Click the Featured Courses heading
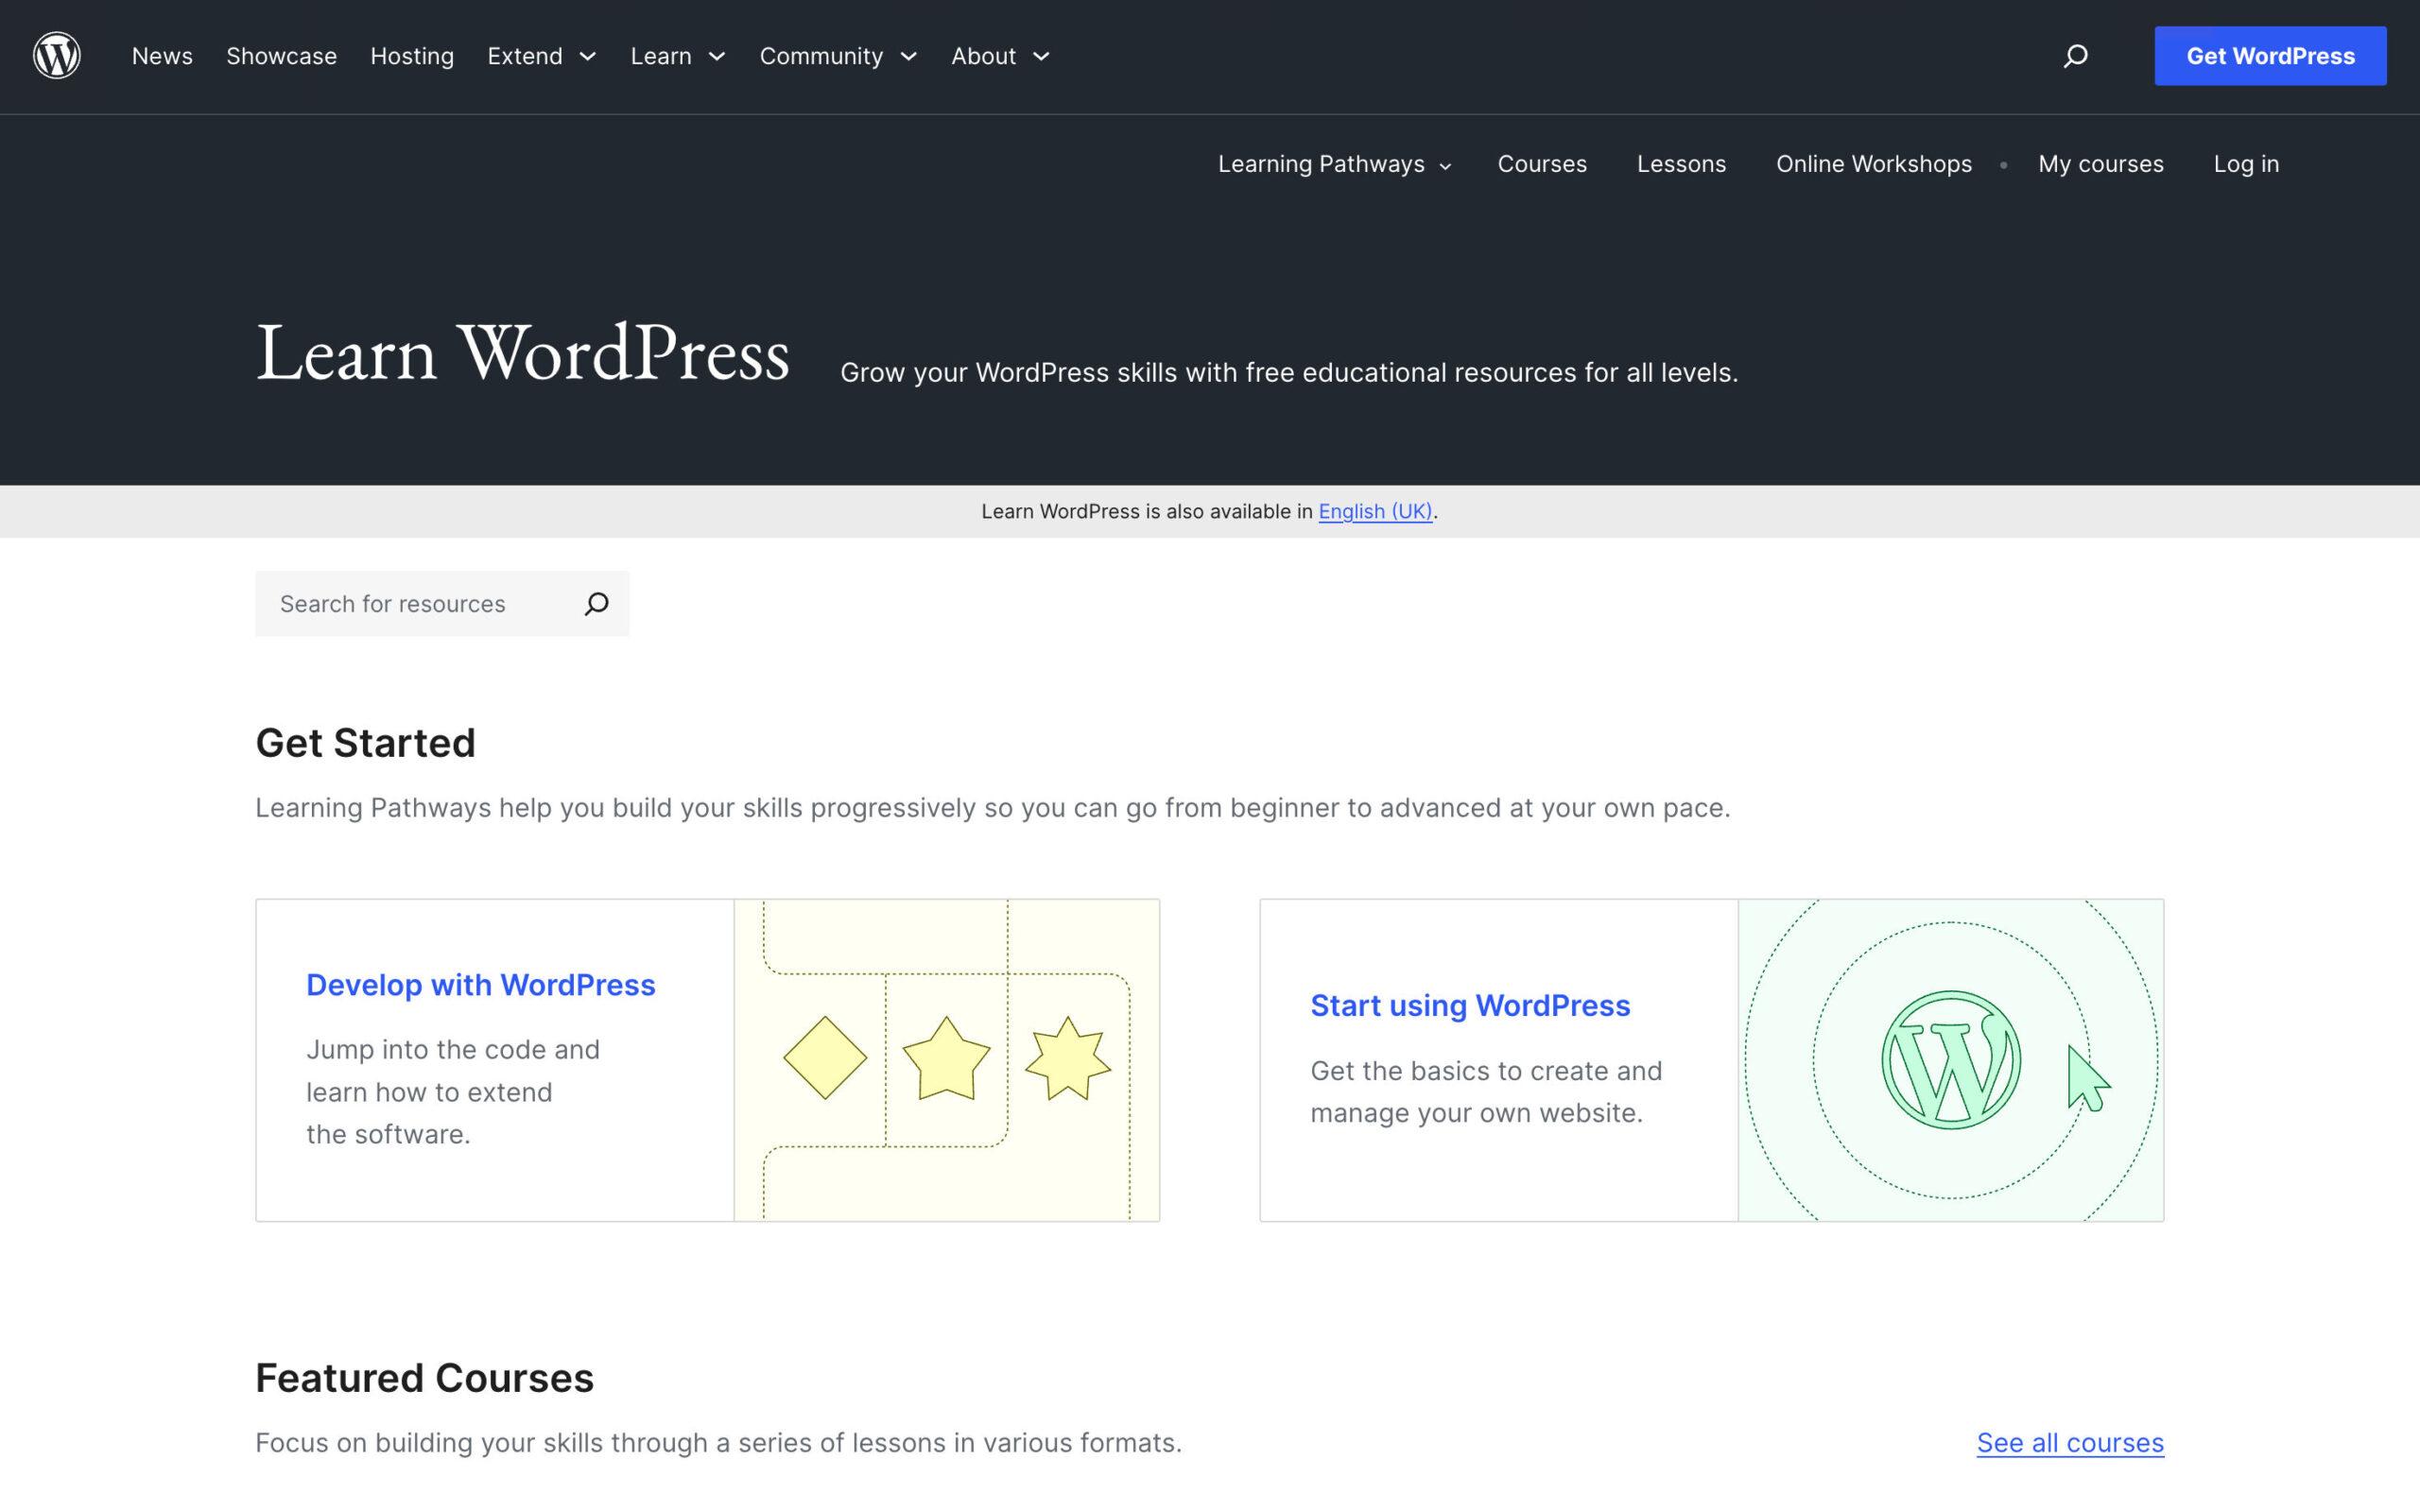This screenshot has height=1512, width=2420. pos(424,1378)
